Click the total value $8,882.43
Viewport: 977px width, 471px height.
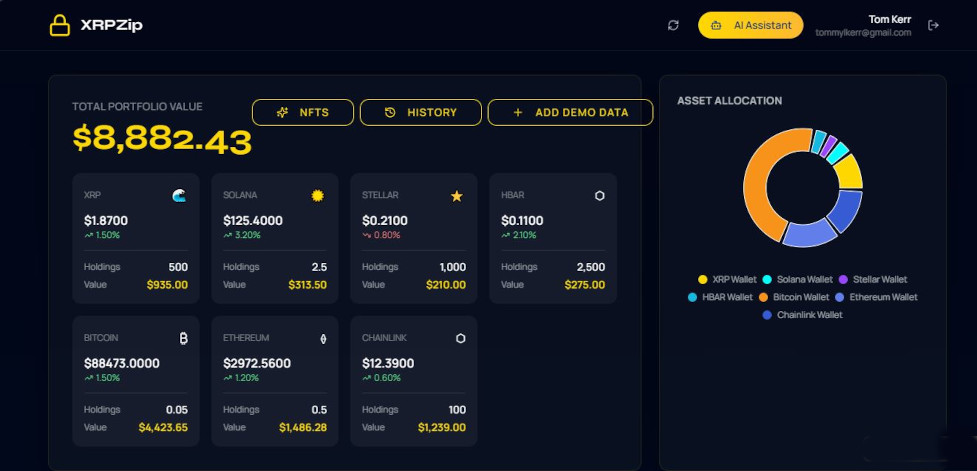tap(162, 139)
